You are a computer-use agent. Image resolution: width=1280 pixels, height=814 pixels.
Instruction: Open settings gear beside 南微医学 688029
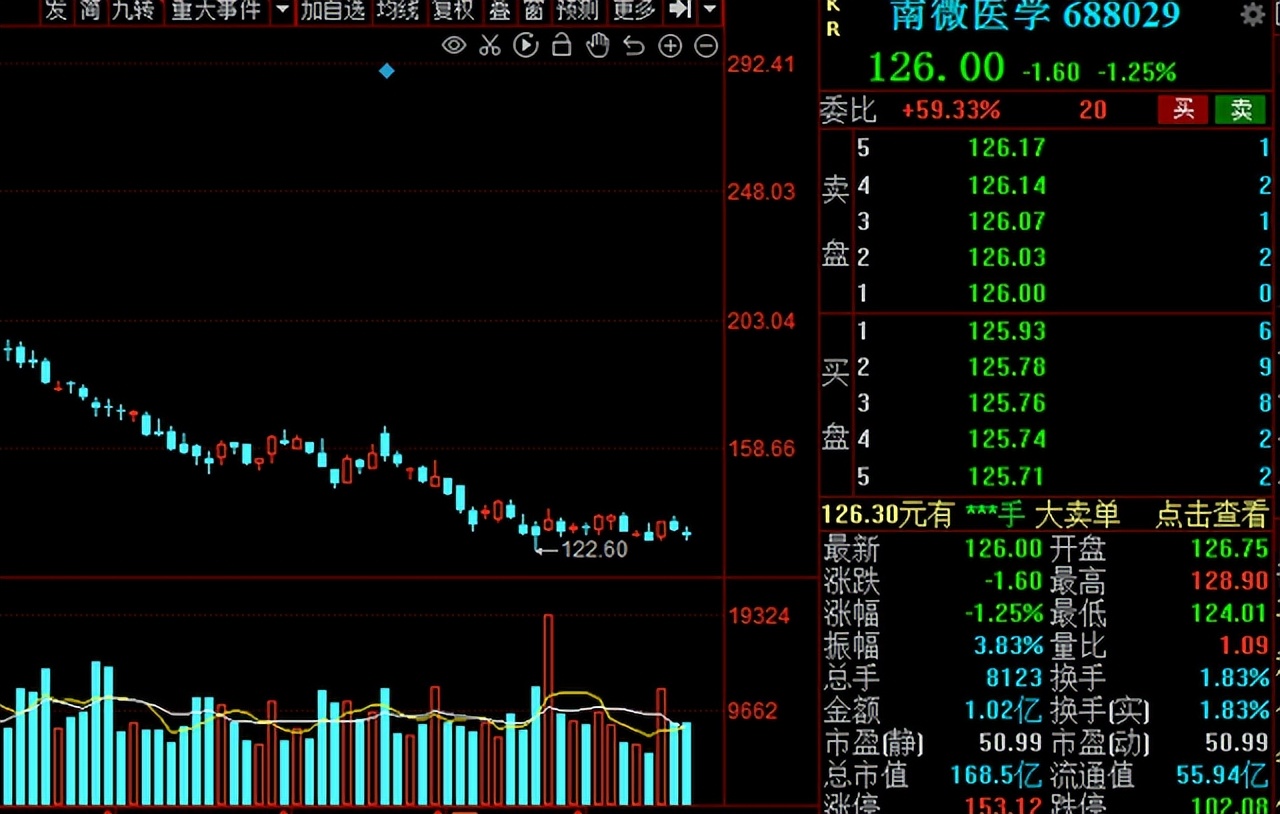(x=1253, y=14)
